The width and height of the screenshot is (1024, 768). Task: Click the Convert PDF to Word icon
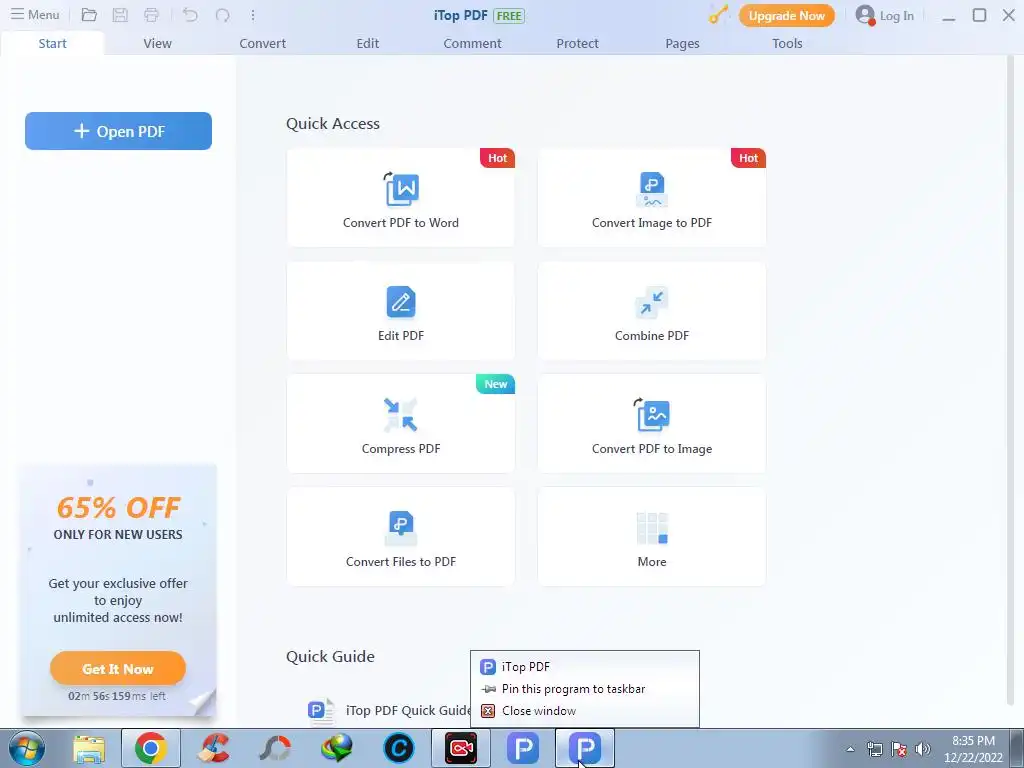point(400,189)
